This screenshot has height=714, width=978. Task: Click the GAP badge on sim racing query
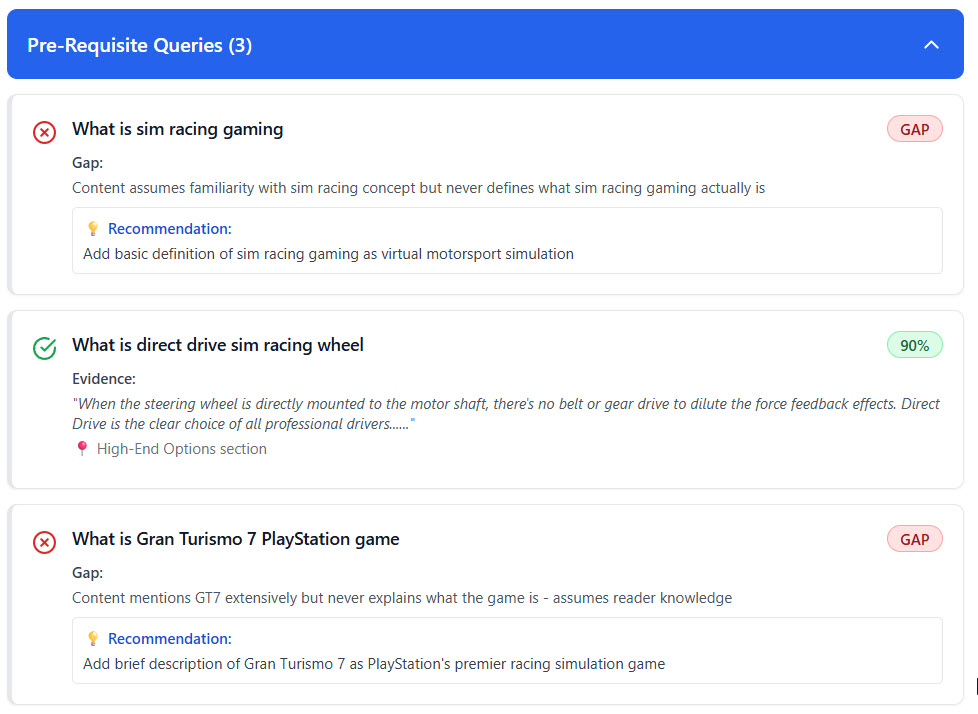tap(914, 129)
